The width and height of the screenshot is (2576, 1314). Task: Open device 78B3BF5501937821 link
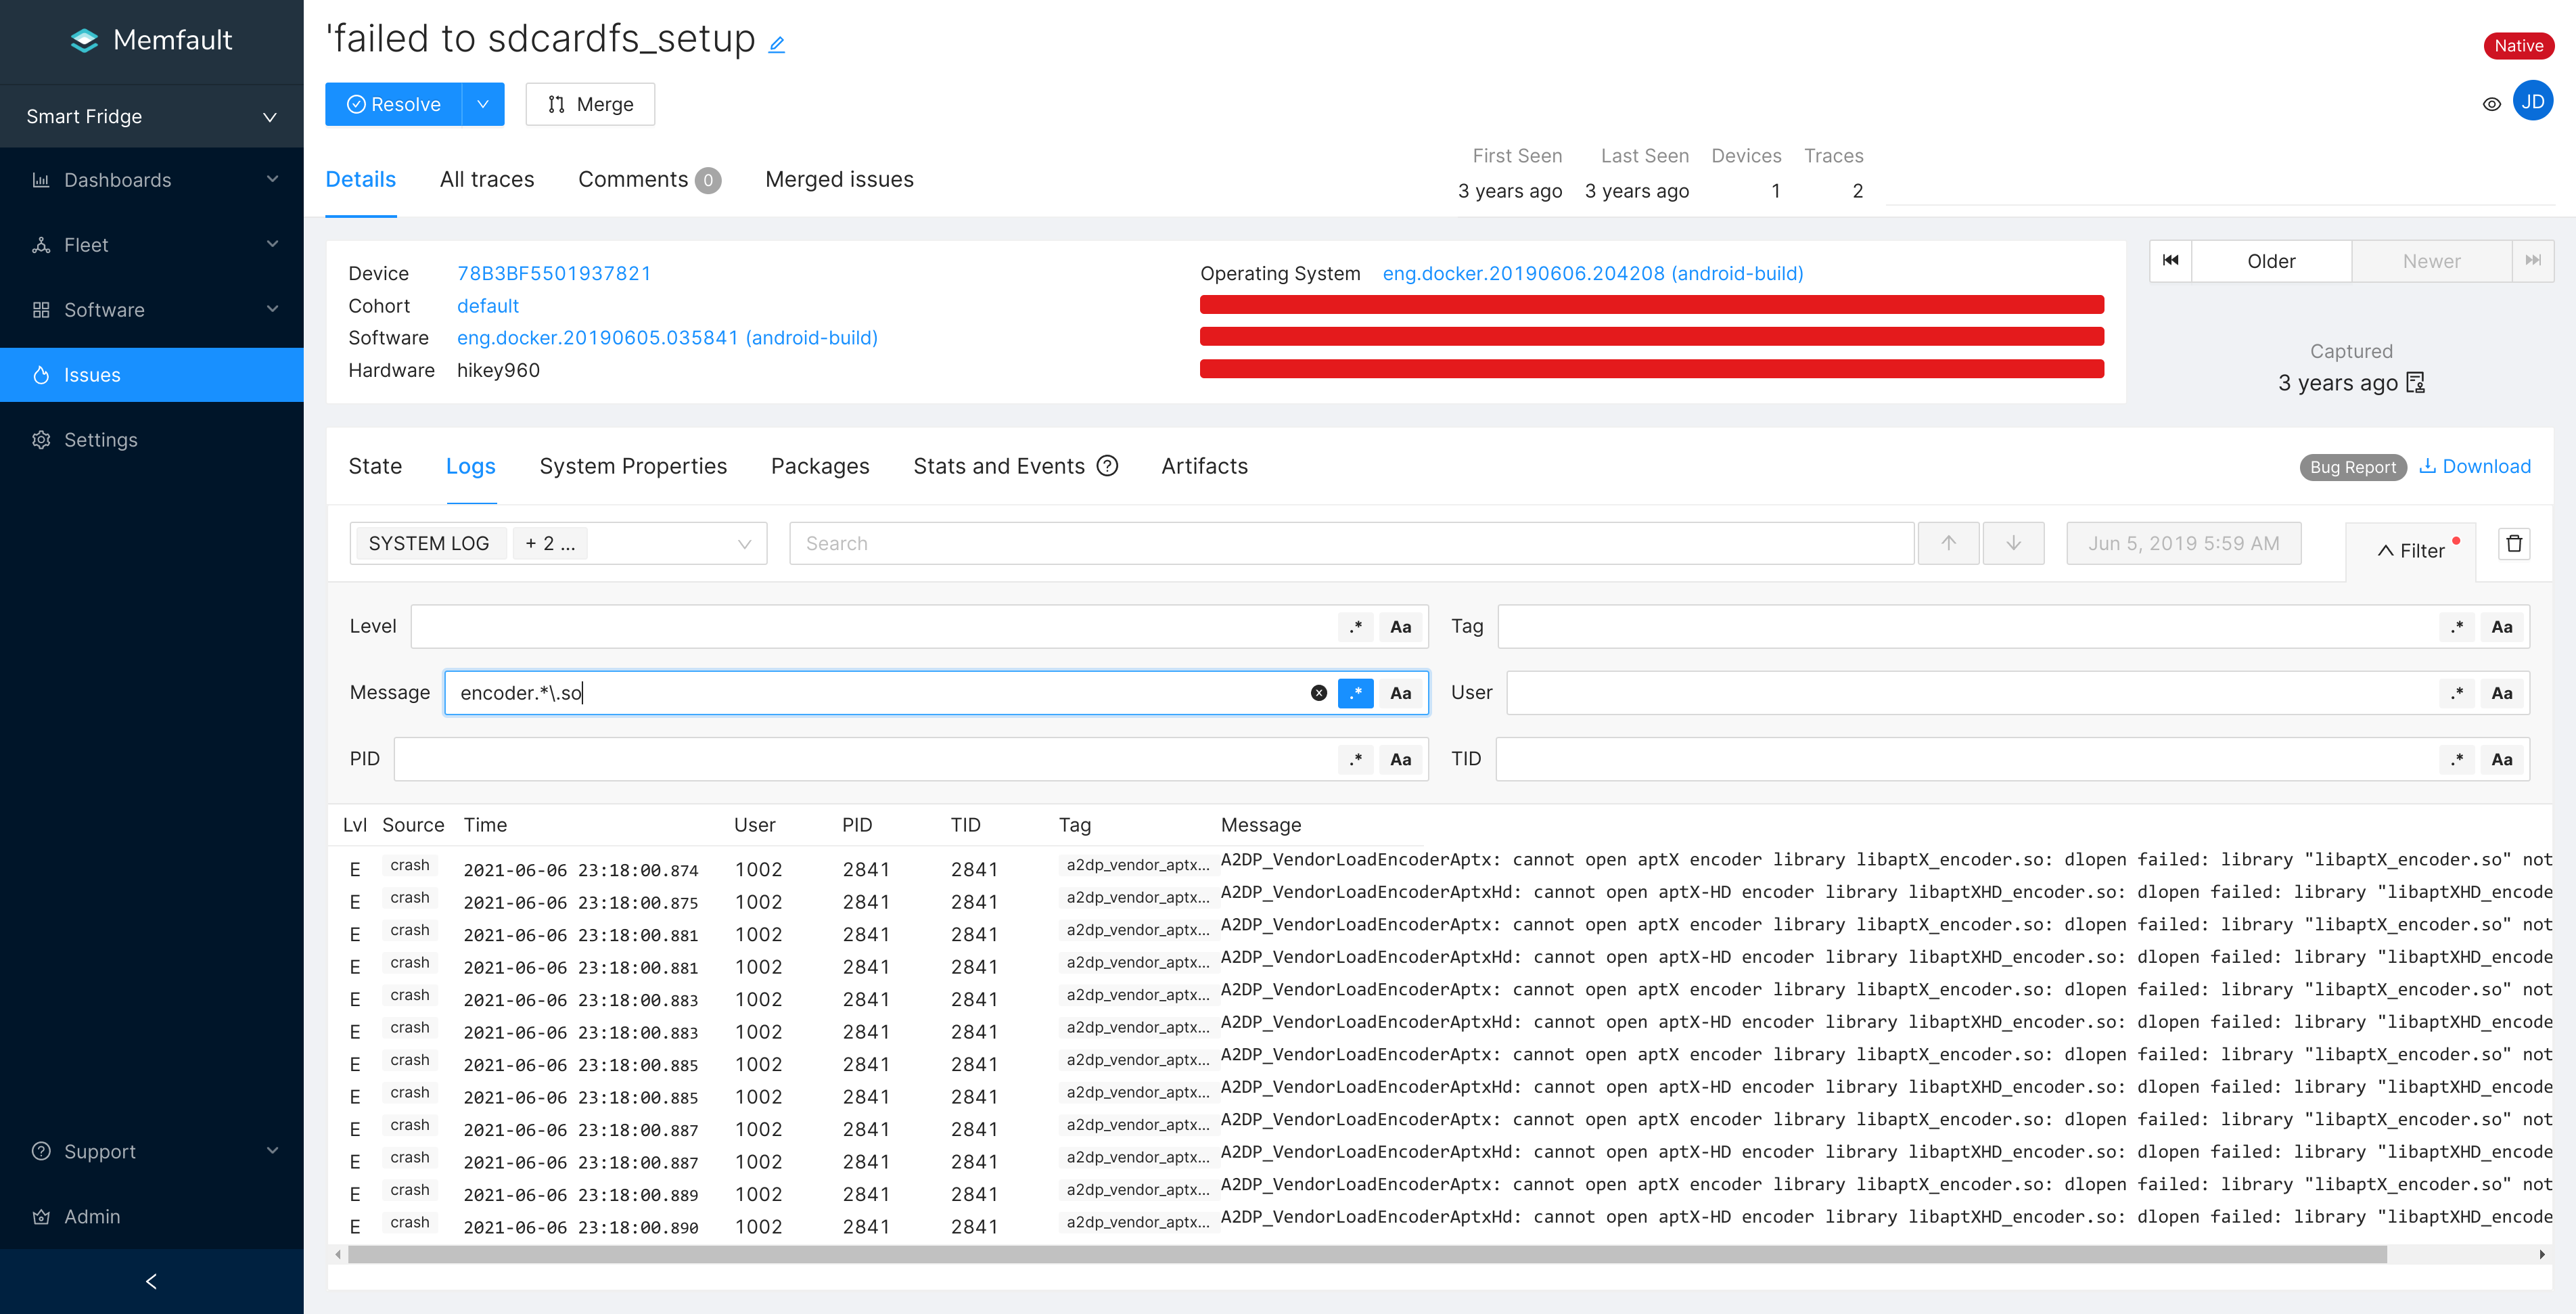(x=554, y=273)
